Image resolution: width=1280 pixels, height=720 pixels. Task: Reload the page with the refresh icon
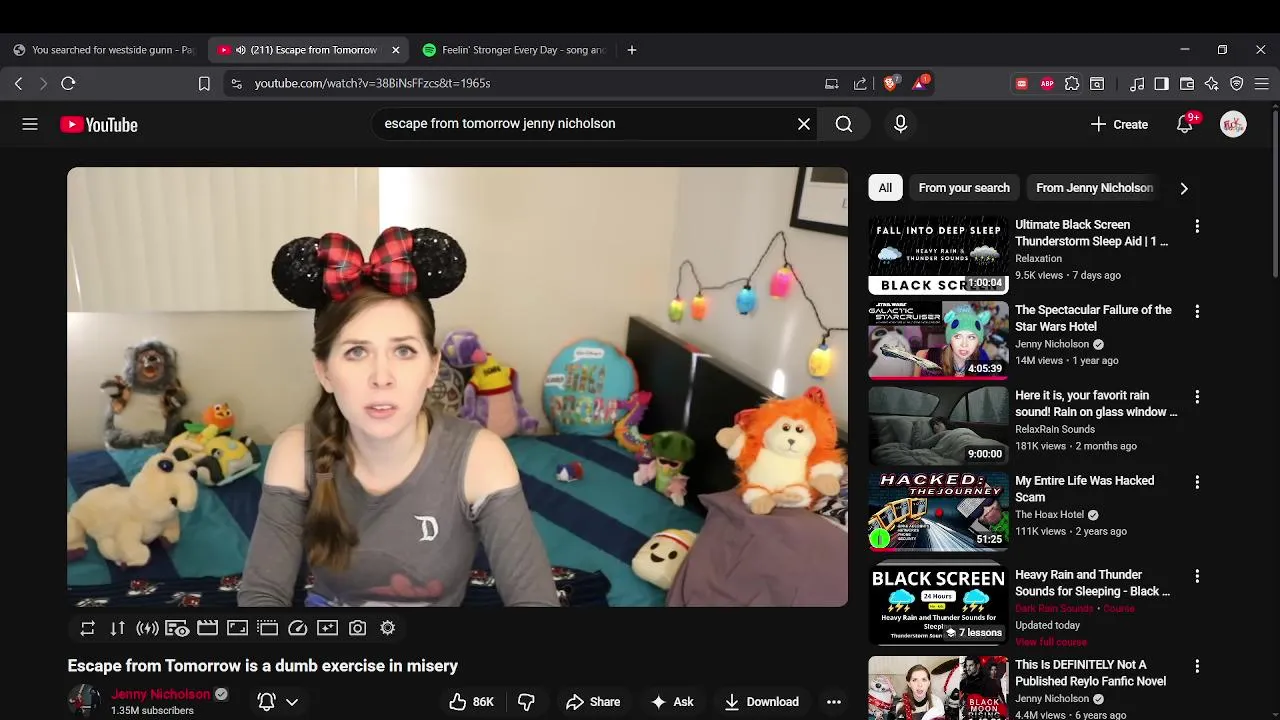(x=68, y=84)
